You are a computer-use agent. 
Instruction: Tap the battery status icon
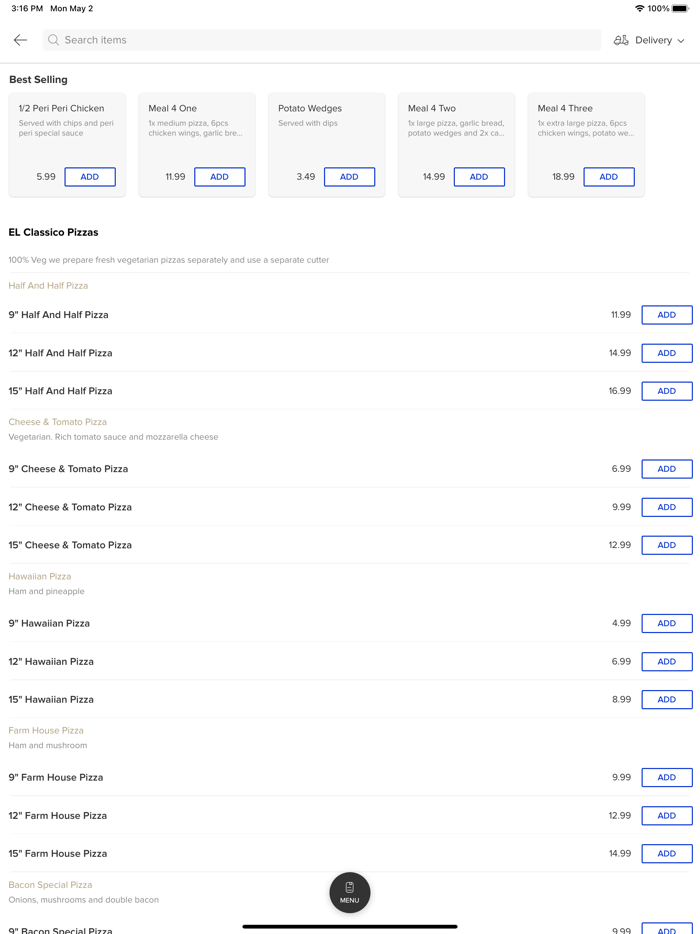680,9
